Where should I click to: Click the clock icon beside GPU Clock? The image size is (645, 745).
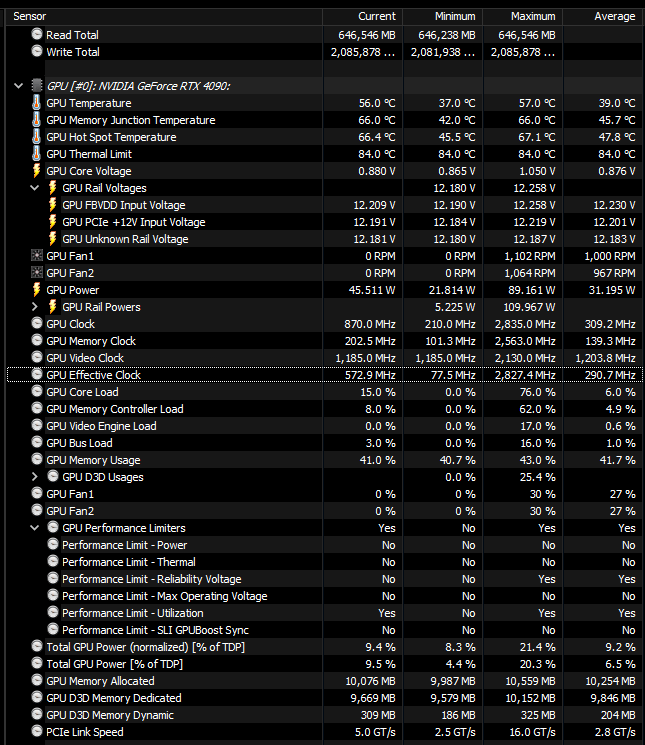click(37, 323)
